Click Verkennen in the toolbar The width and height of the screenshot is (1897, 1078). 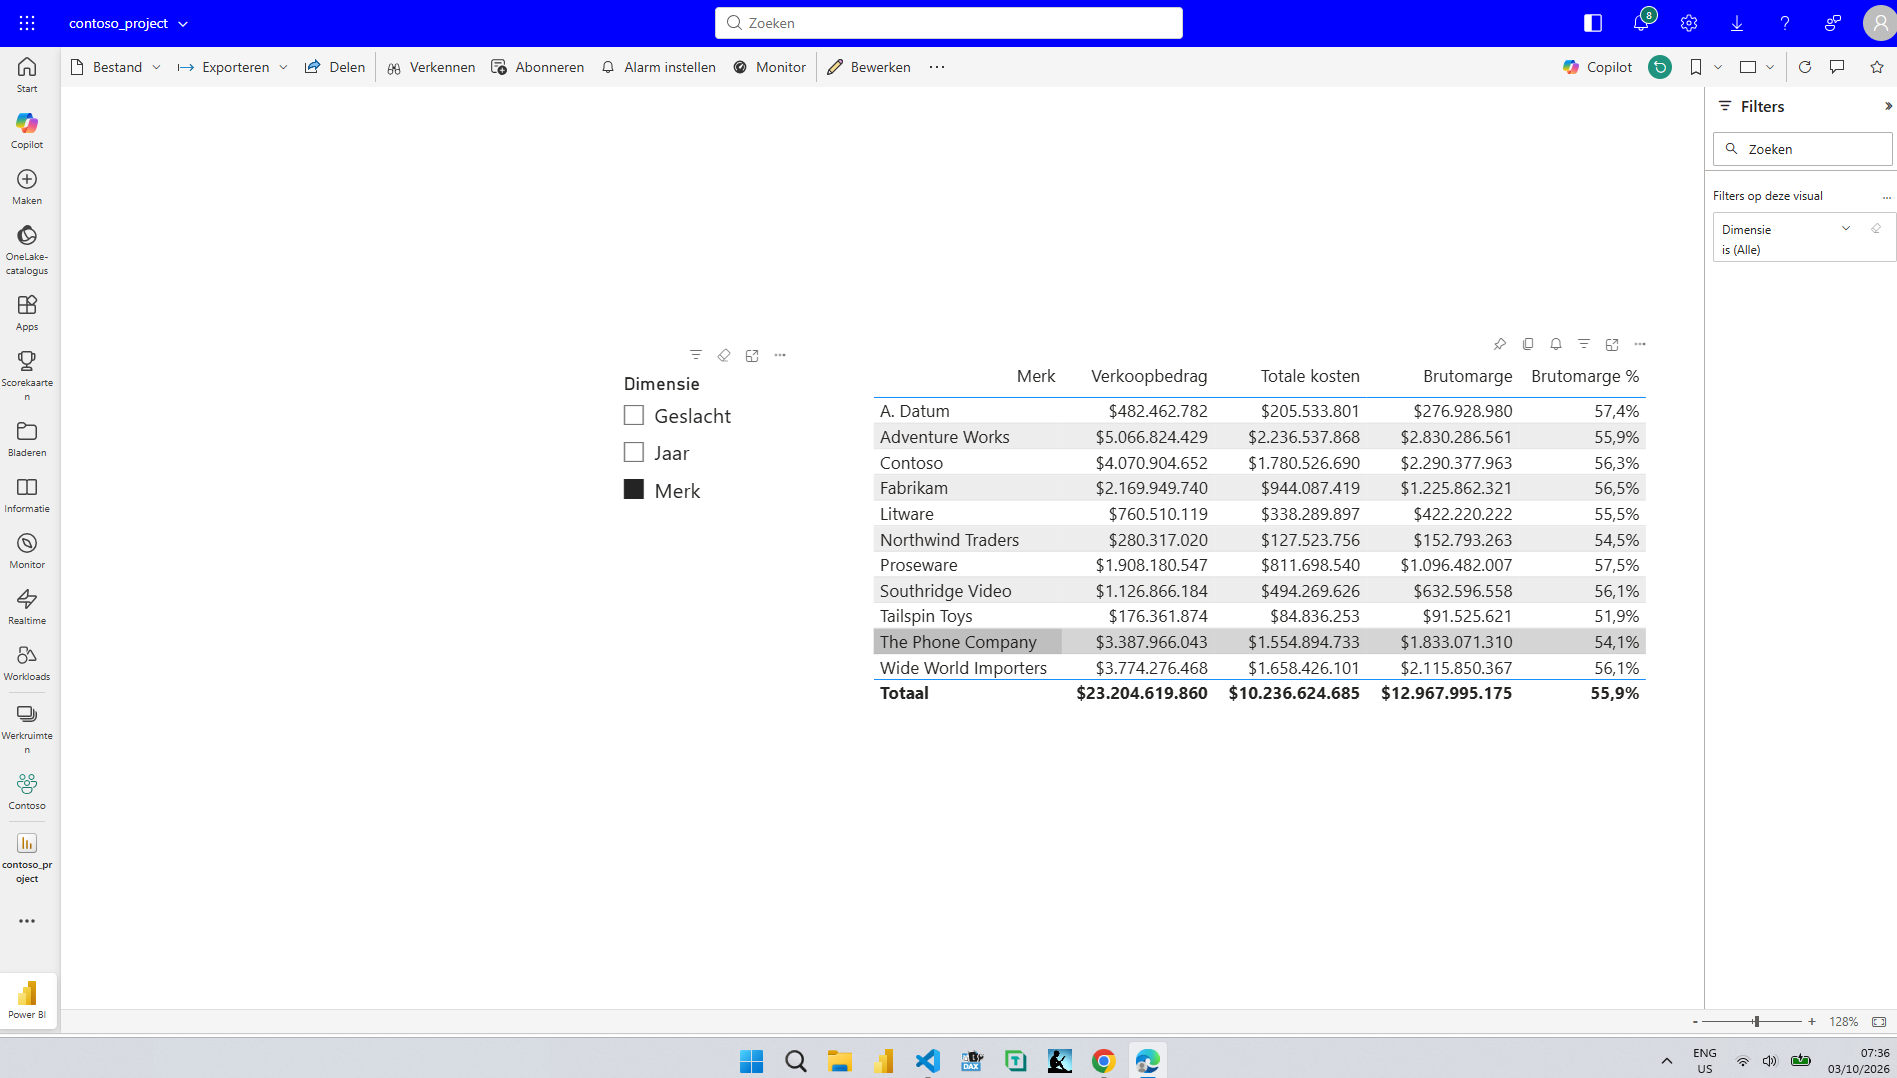coord(431,67)
